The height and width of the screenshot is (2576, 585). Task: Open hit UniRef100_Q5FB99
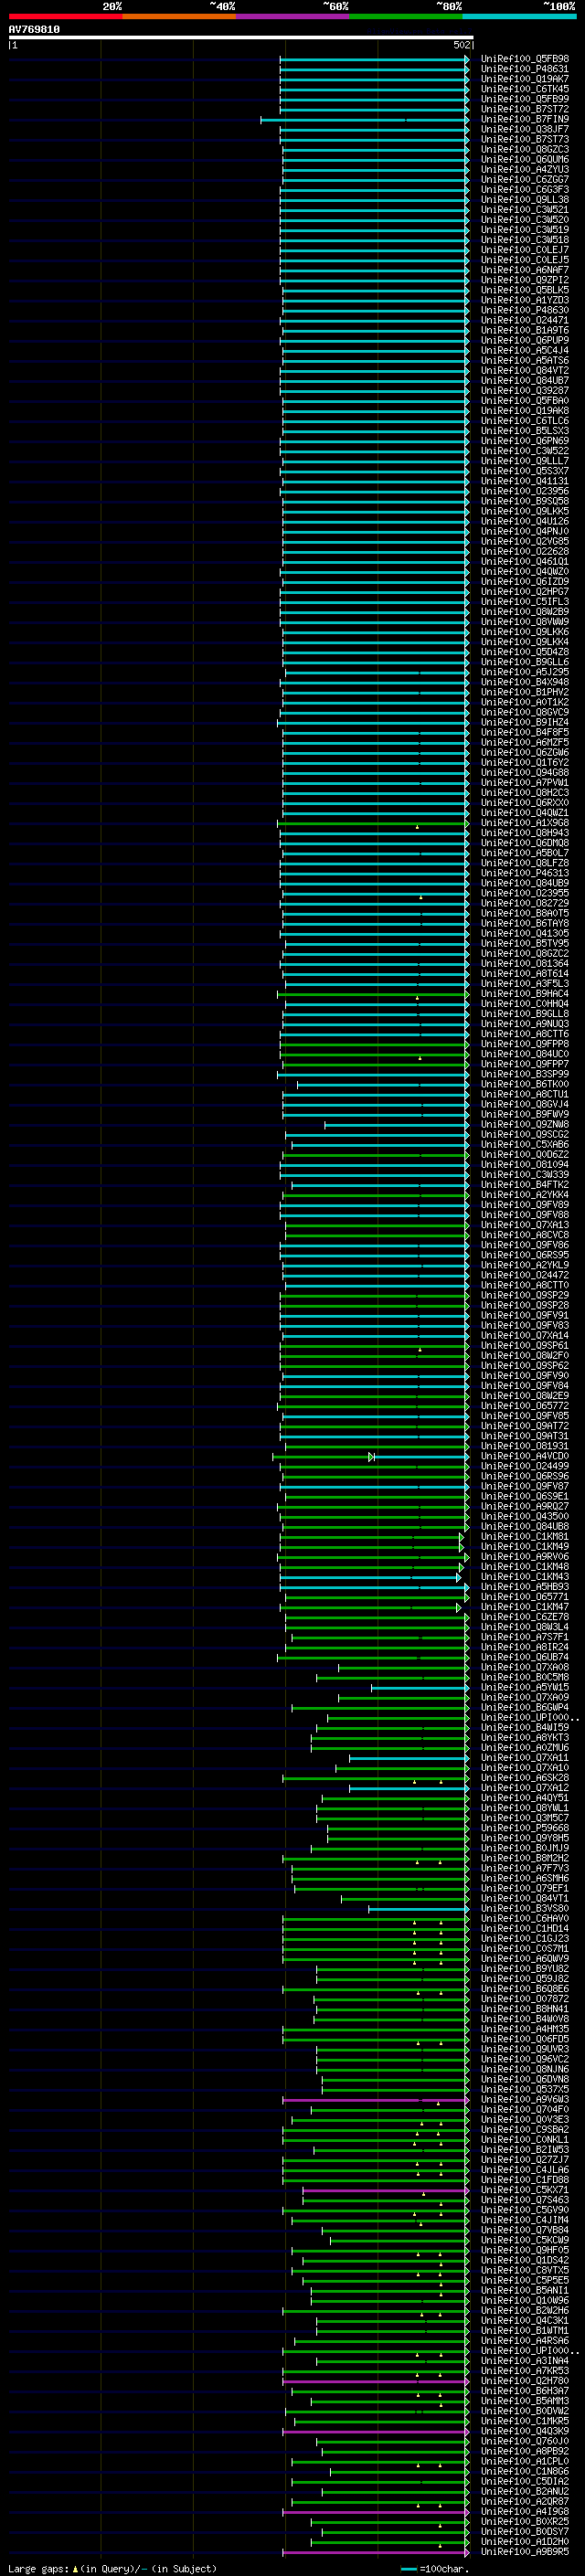tap(524, 99)
